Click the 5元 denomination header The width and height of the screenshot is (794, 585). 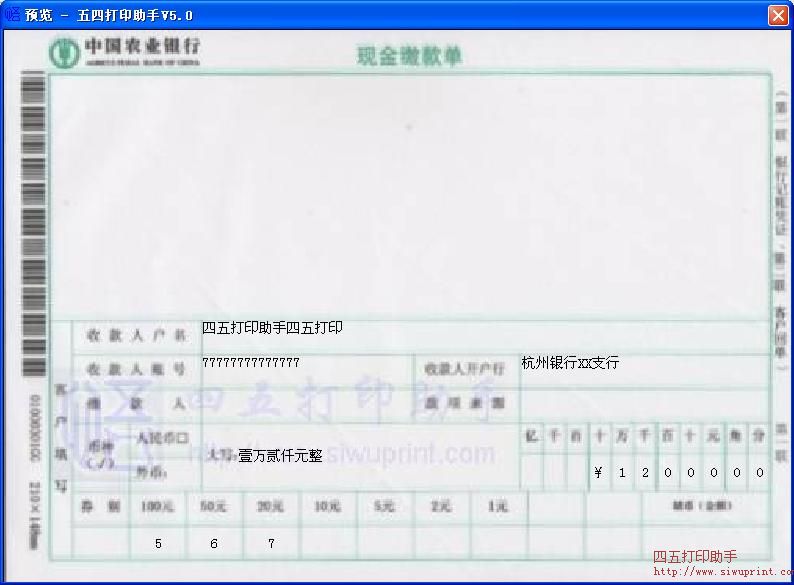[384, 506]
